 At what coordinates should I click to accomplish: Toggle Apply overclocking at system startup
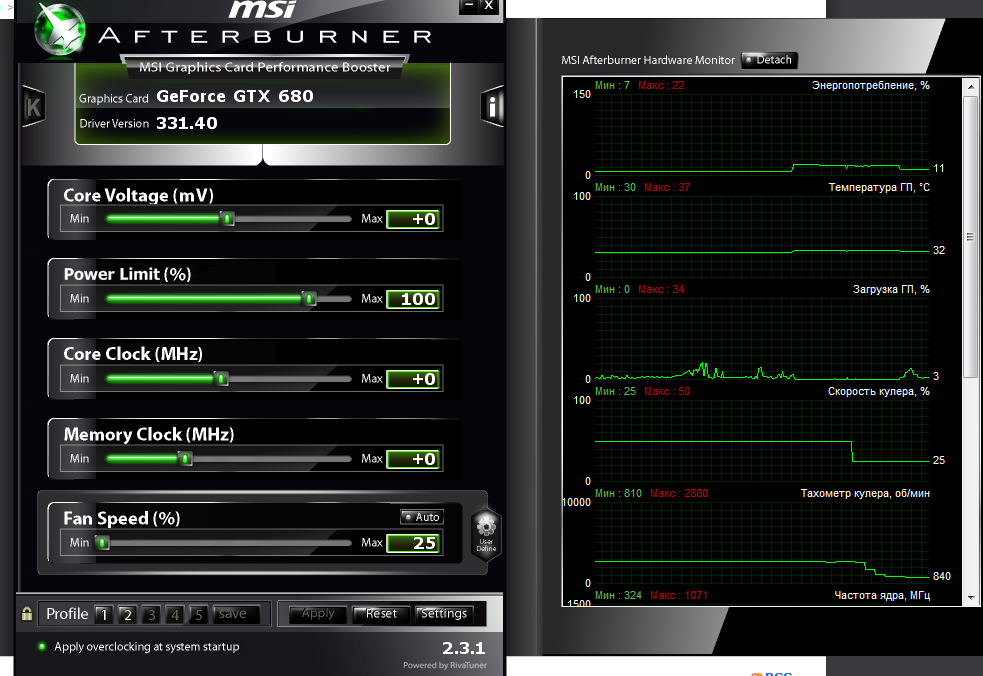(x=42, y=647)
